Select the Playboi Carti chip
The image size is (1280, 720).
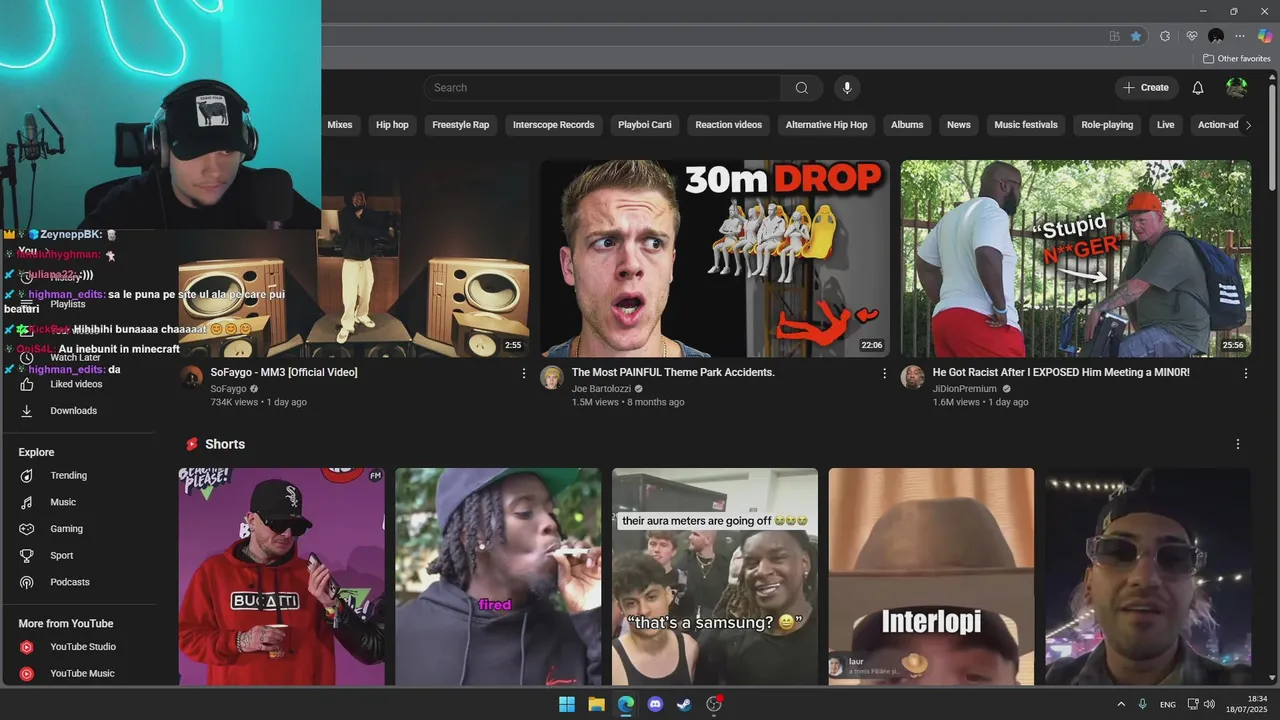pyautogui.click(x=645, y=125)
